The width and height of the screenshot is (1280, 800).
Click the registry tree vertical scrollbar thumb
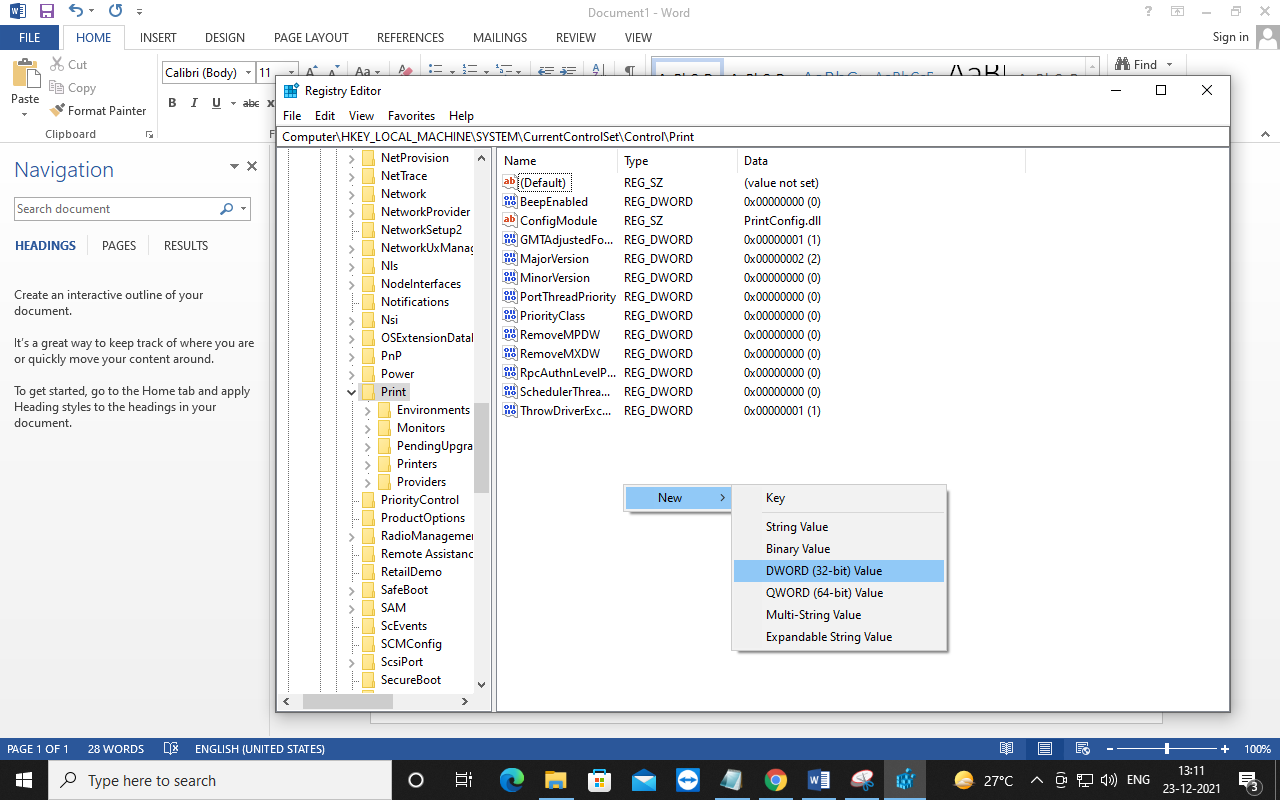tap(481, 448)
